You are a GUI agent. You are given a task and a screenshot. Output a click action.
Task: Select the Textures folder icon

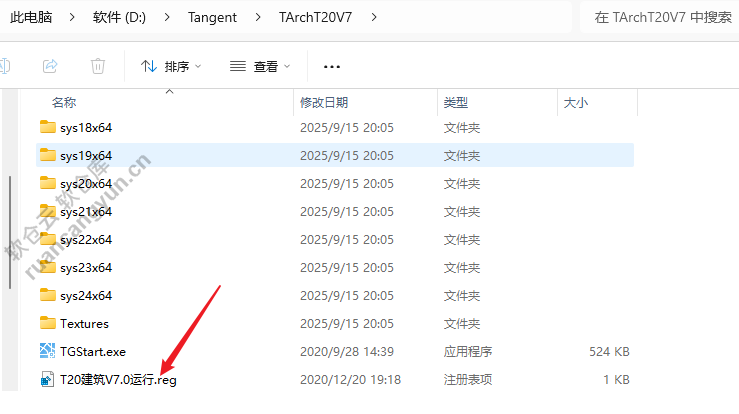(x=47, y=323)
